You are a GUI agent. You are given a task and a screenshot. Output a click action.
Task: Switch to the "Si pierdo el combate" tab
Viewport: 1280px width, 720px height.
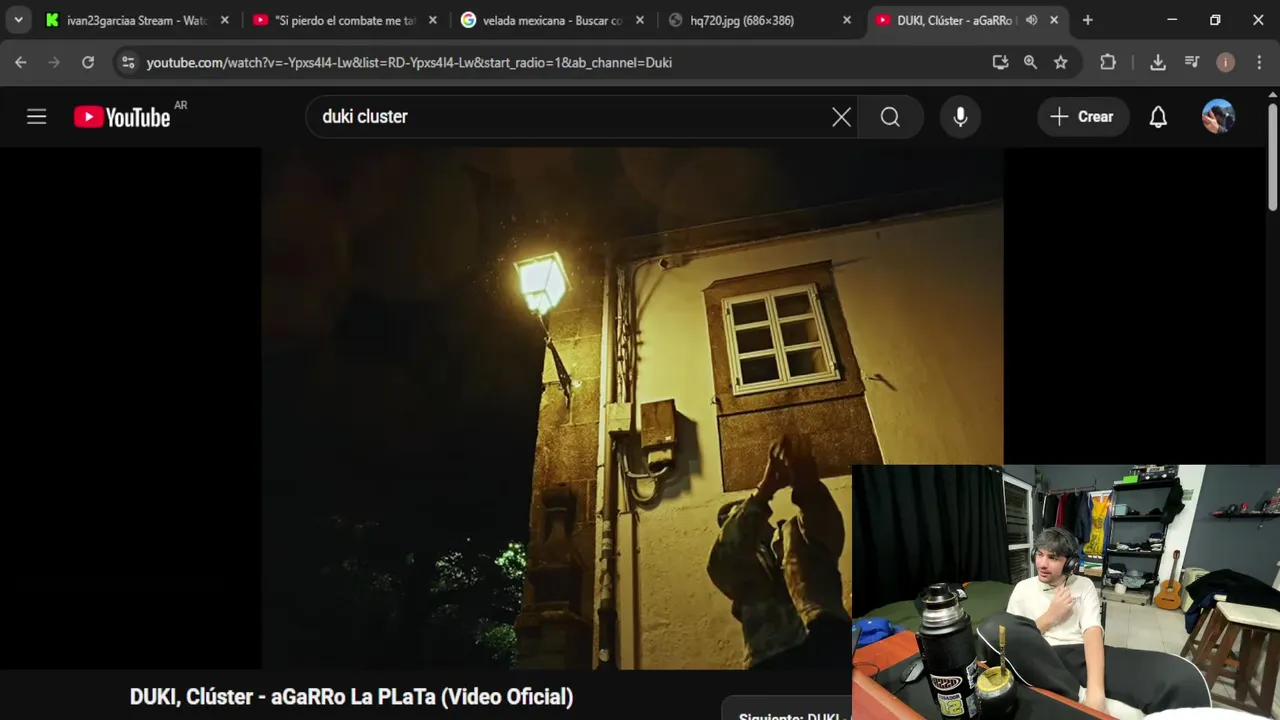pyautogui.click(x=345, y=20)
